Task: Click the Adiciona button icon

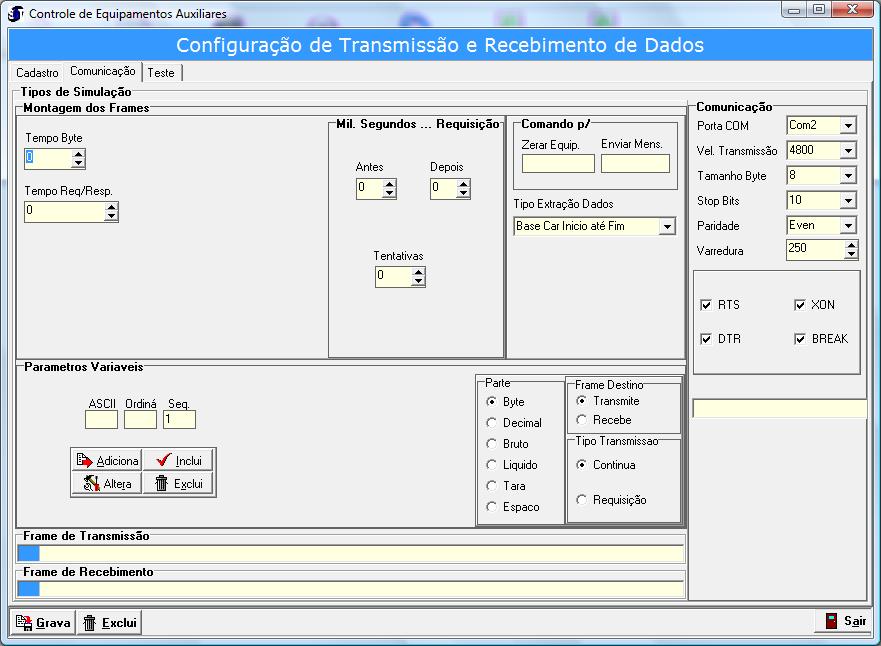Action: point(85,461)
